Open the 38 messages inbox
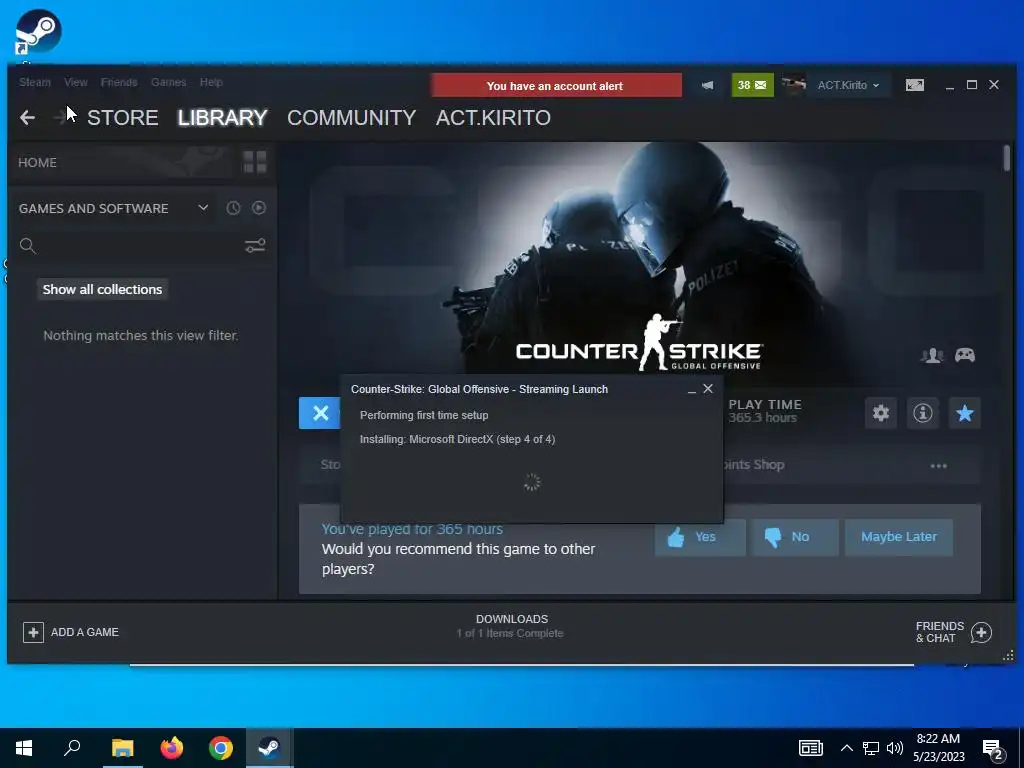 pyautogui.click(x=752, y=86)
